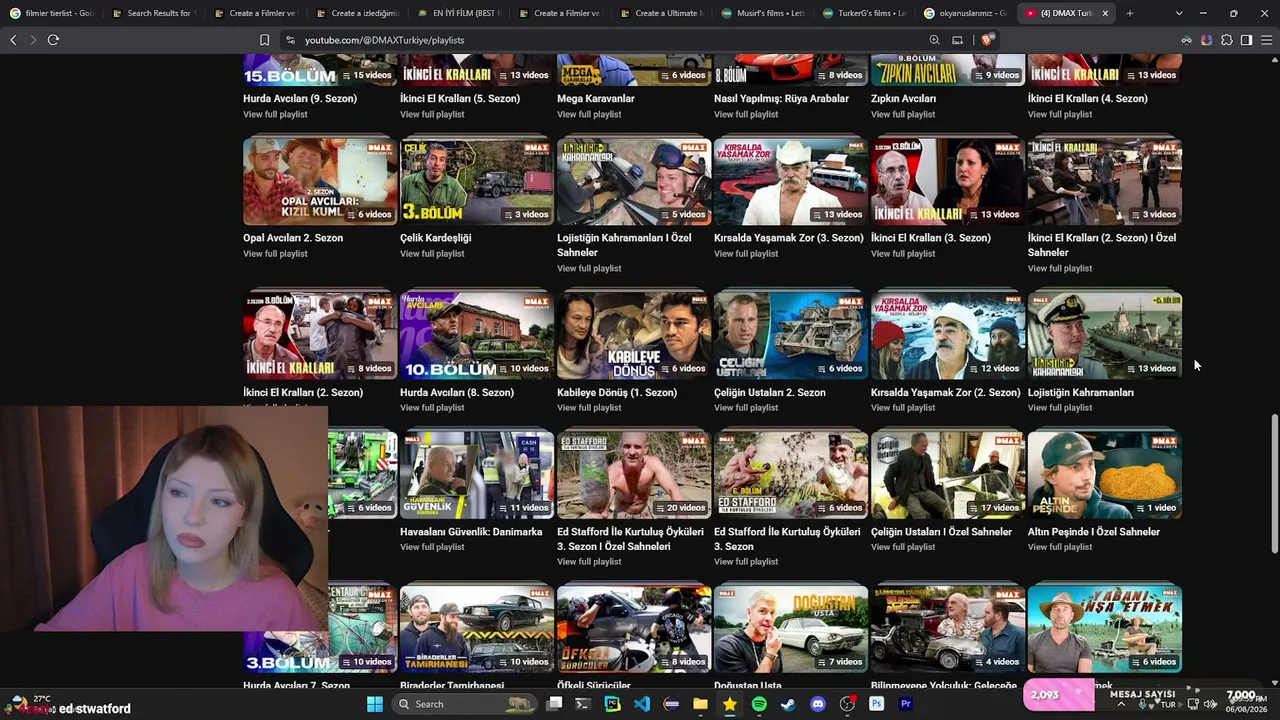Screen dimensions: 1280x720
Task: Open Premiere Pro from the taskbar
Action: click(x=906, y=704)
